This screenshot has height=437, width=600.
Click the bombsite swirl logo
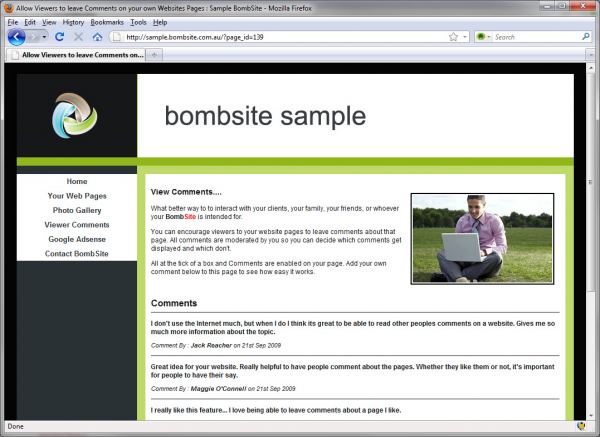point(75,116)
